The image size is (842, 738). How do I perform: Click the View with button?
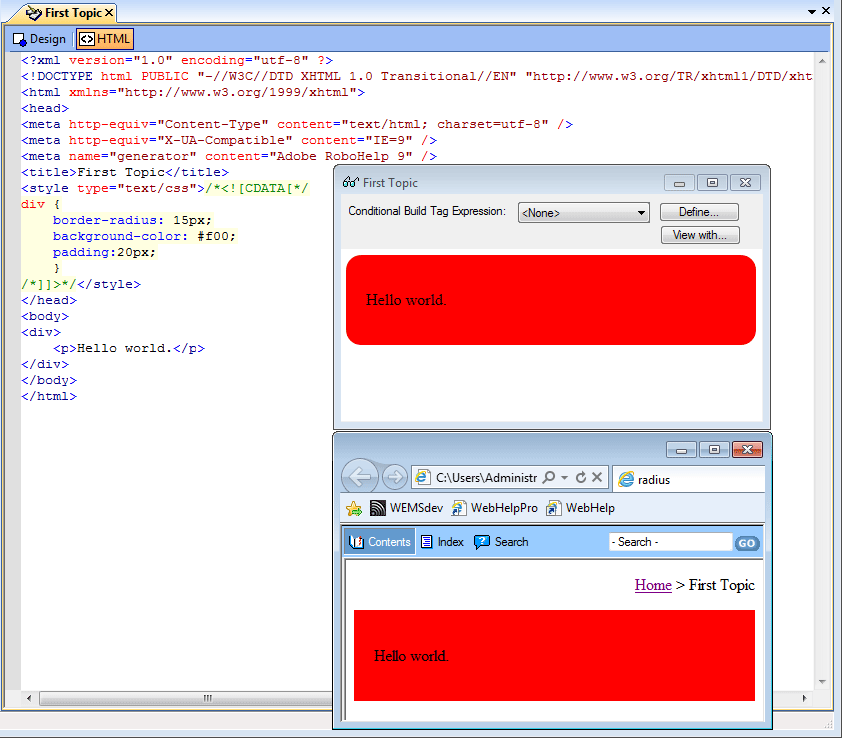tap(699, 235)
